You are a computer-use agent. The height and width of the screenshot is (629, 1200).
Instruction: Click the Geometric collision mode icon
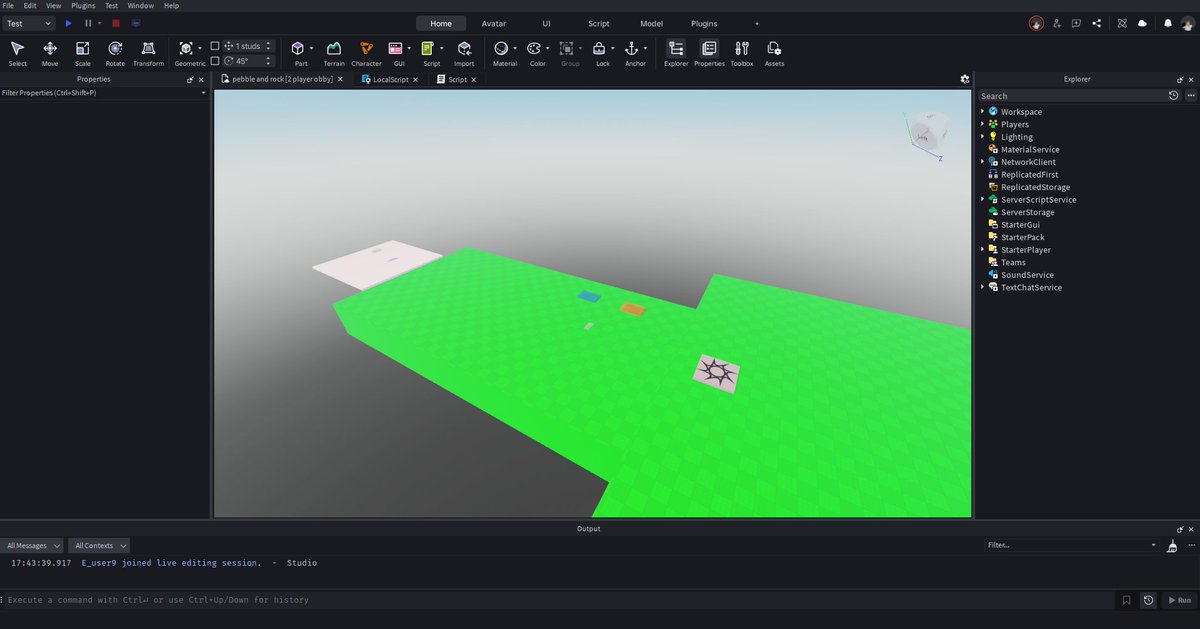(x=186, y=48)
